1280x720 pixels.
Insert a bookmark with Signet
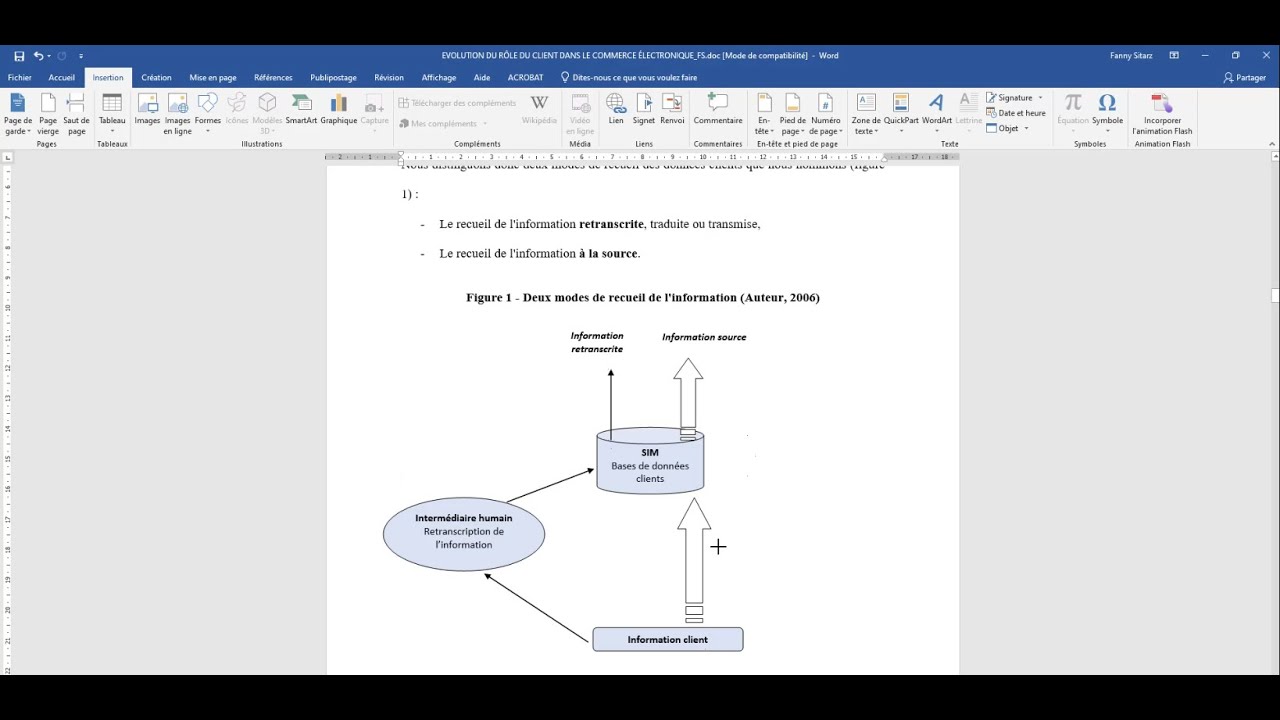[x=644, y=110]
